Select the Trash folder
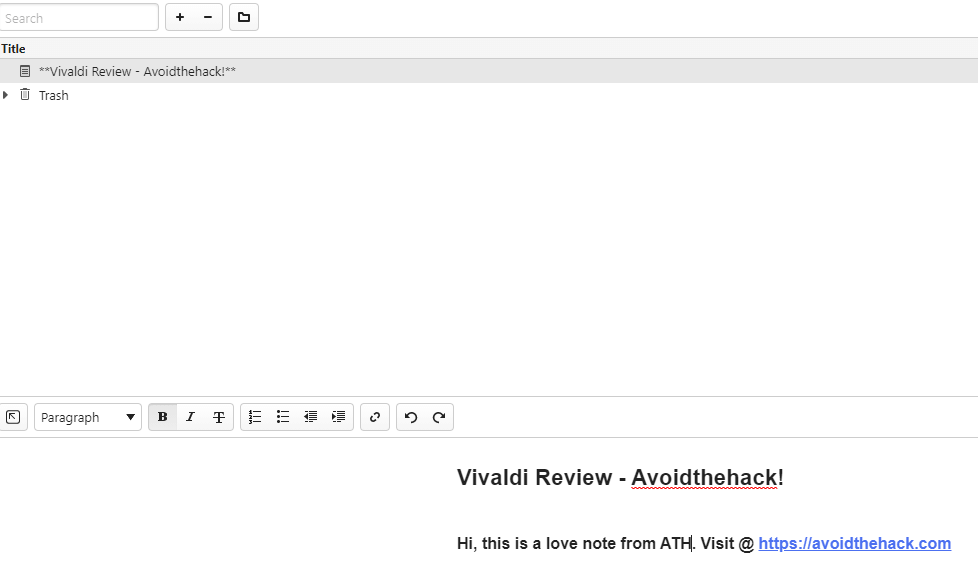Screen dimensions: 978x579 pyautogui.click(x=53, y=96)
